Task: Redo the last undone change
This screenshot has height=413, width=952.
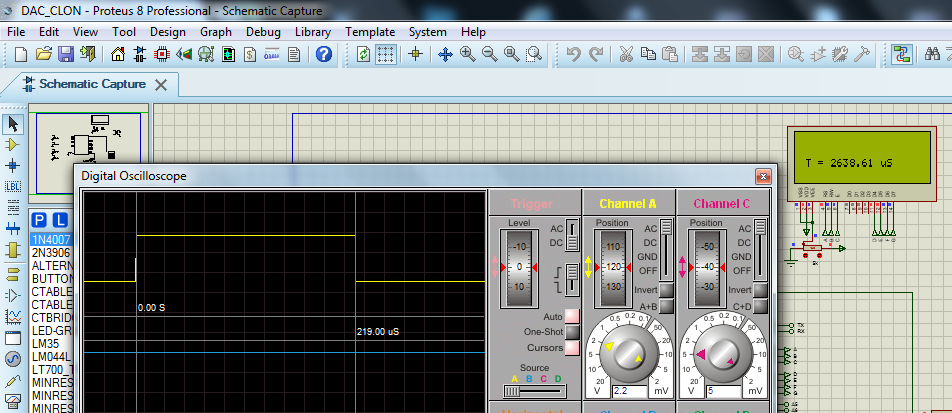Action: pos(596,55)
